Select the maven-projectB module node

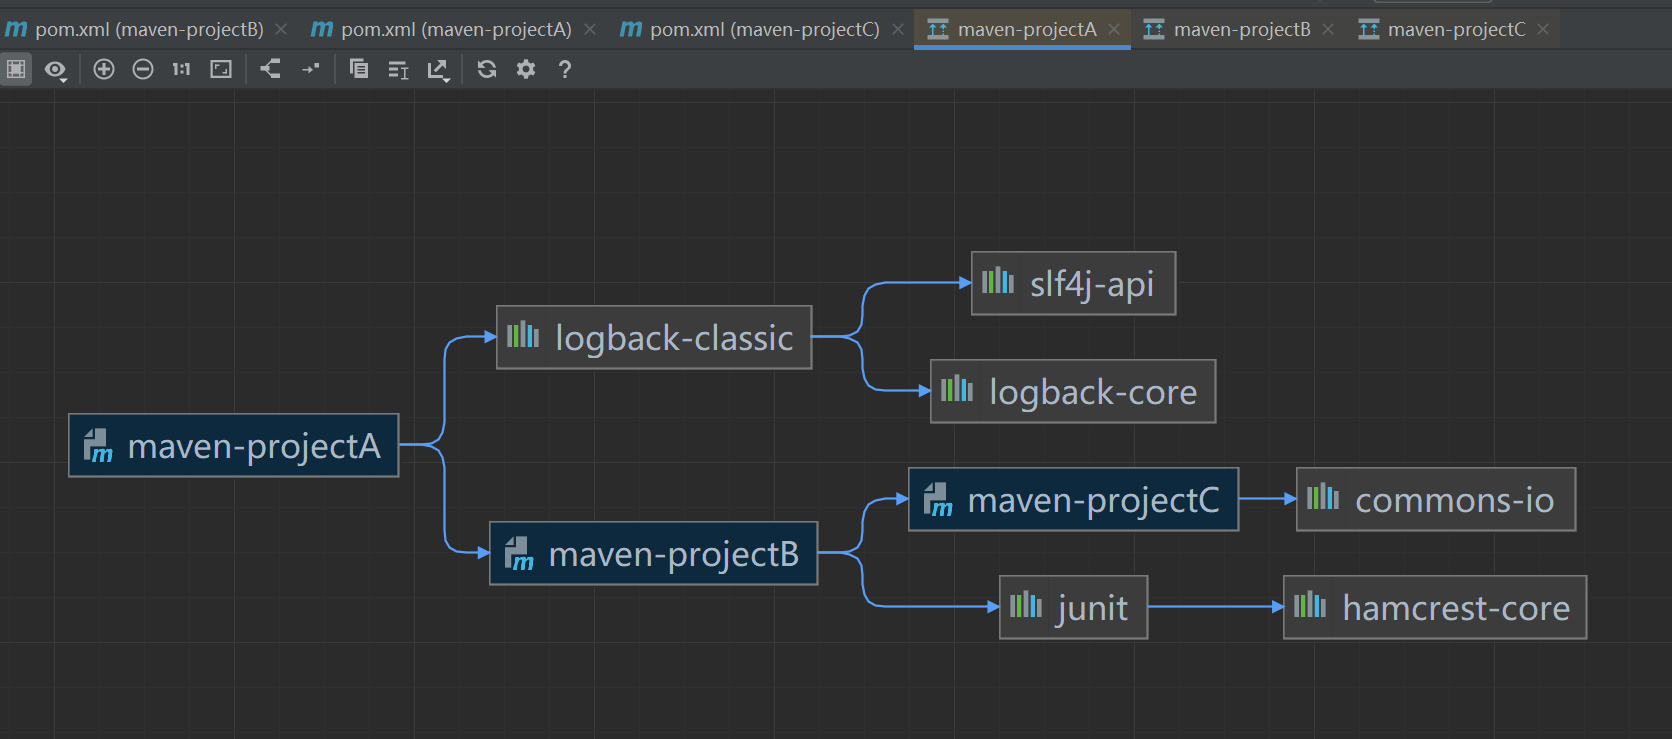[654, 553]
